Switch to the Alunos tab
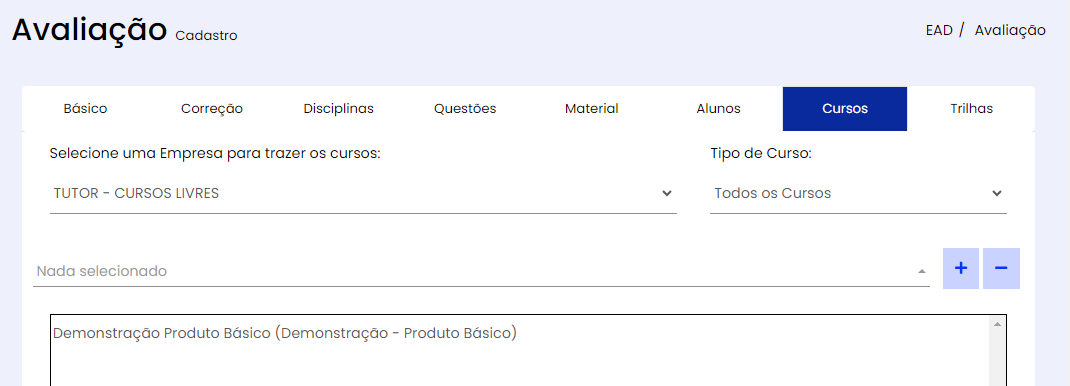This screenshot has width=1070, height=386. click(x=719, y=108)
